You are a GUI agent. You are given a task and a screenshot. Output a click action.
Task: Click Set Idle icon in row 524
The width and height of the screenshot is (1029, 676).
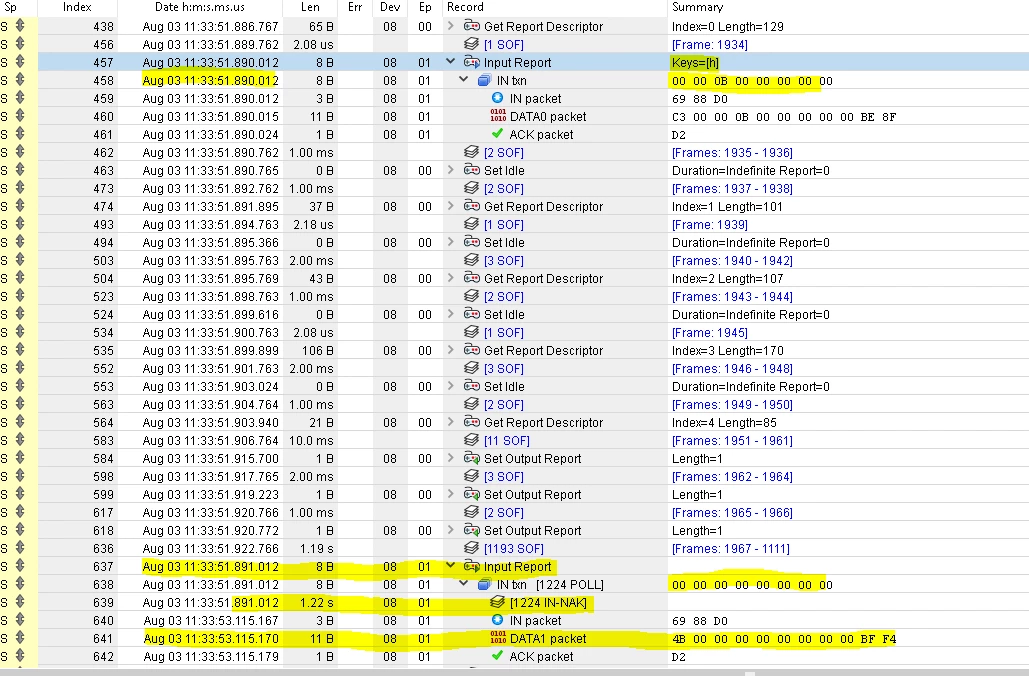pos(472,314)
